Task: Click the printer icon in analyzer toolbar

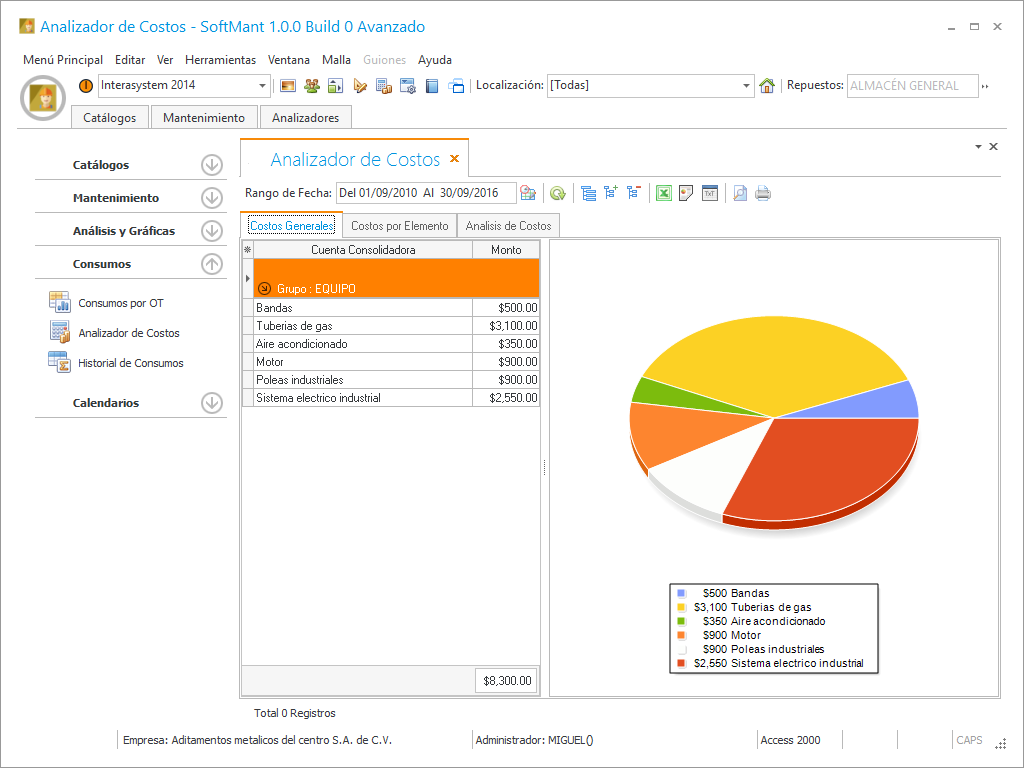Action: coord(763,193)
